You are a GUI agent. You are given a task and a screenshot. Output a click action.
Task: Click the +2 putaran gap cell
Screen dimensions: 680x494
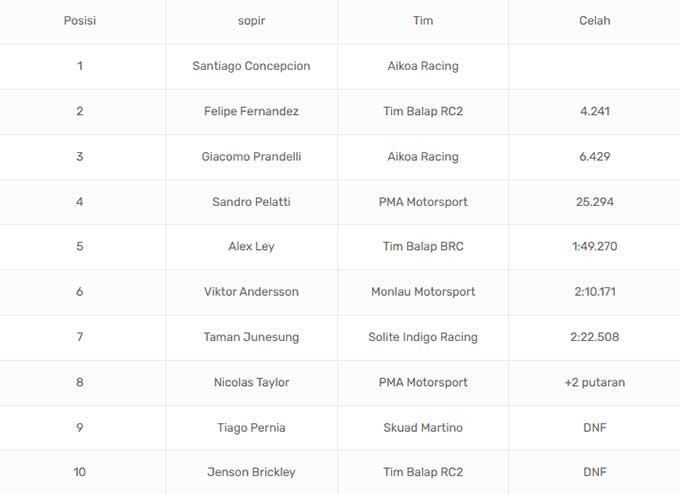(594, 382)
